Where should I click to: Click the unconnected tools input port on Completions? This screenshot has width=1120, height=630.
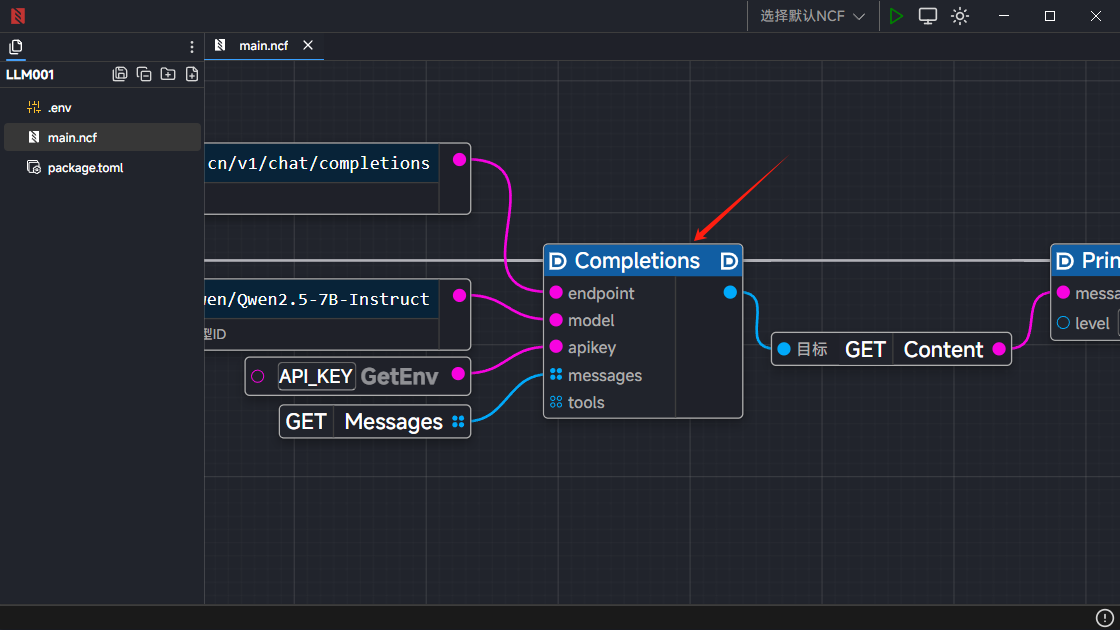556,402
